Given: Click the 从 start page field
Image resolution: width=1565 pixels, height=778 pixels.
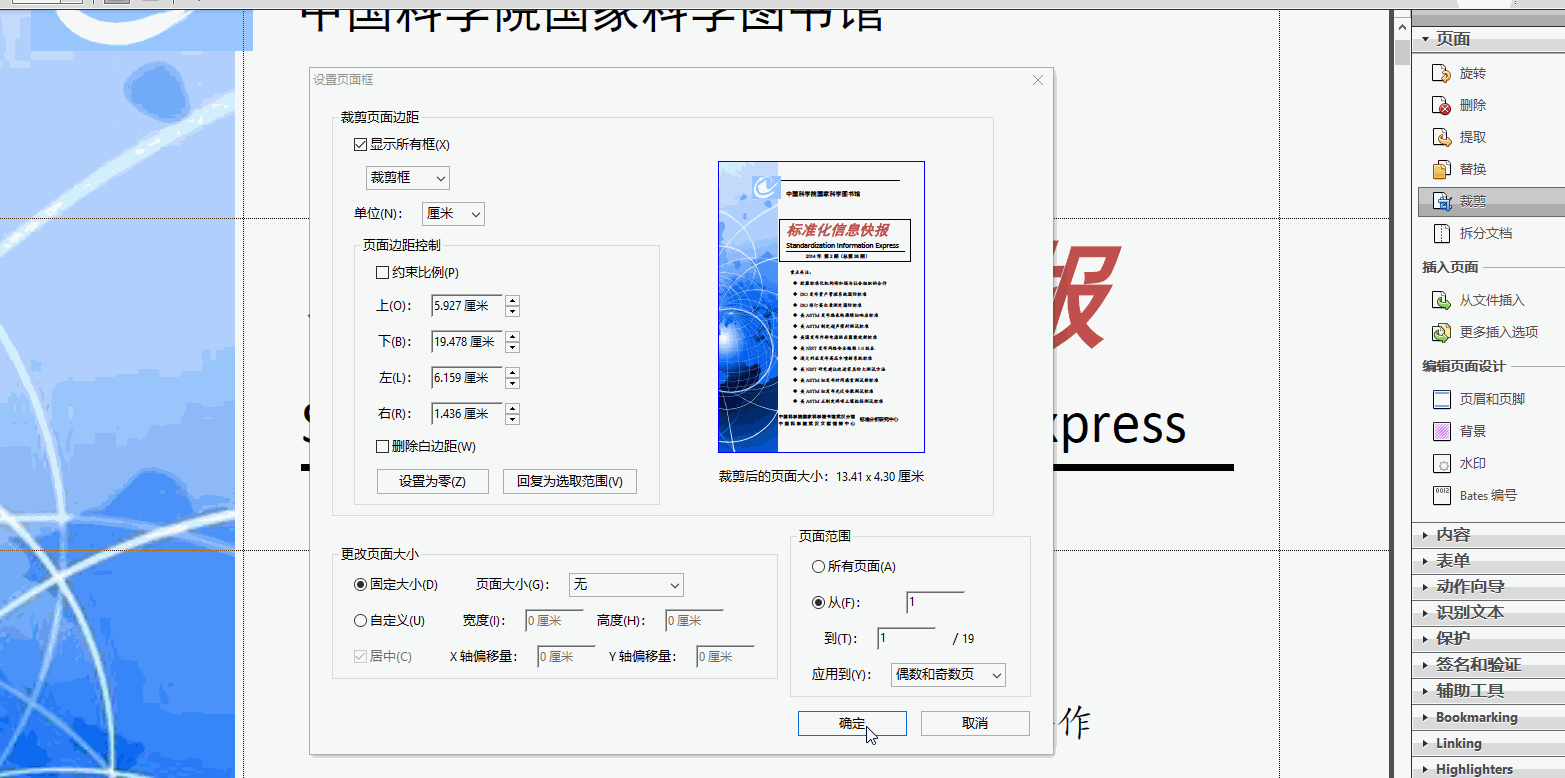Looking at the screenshot, I should click(x=935, y=603).
